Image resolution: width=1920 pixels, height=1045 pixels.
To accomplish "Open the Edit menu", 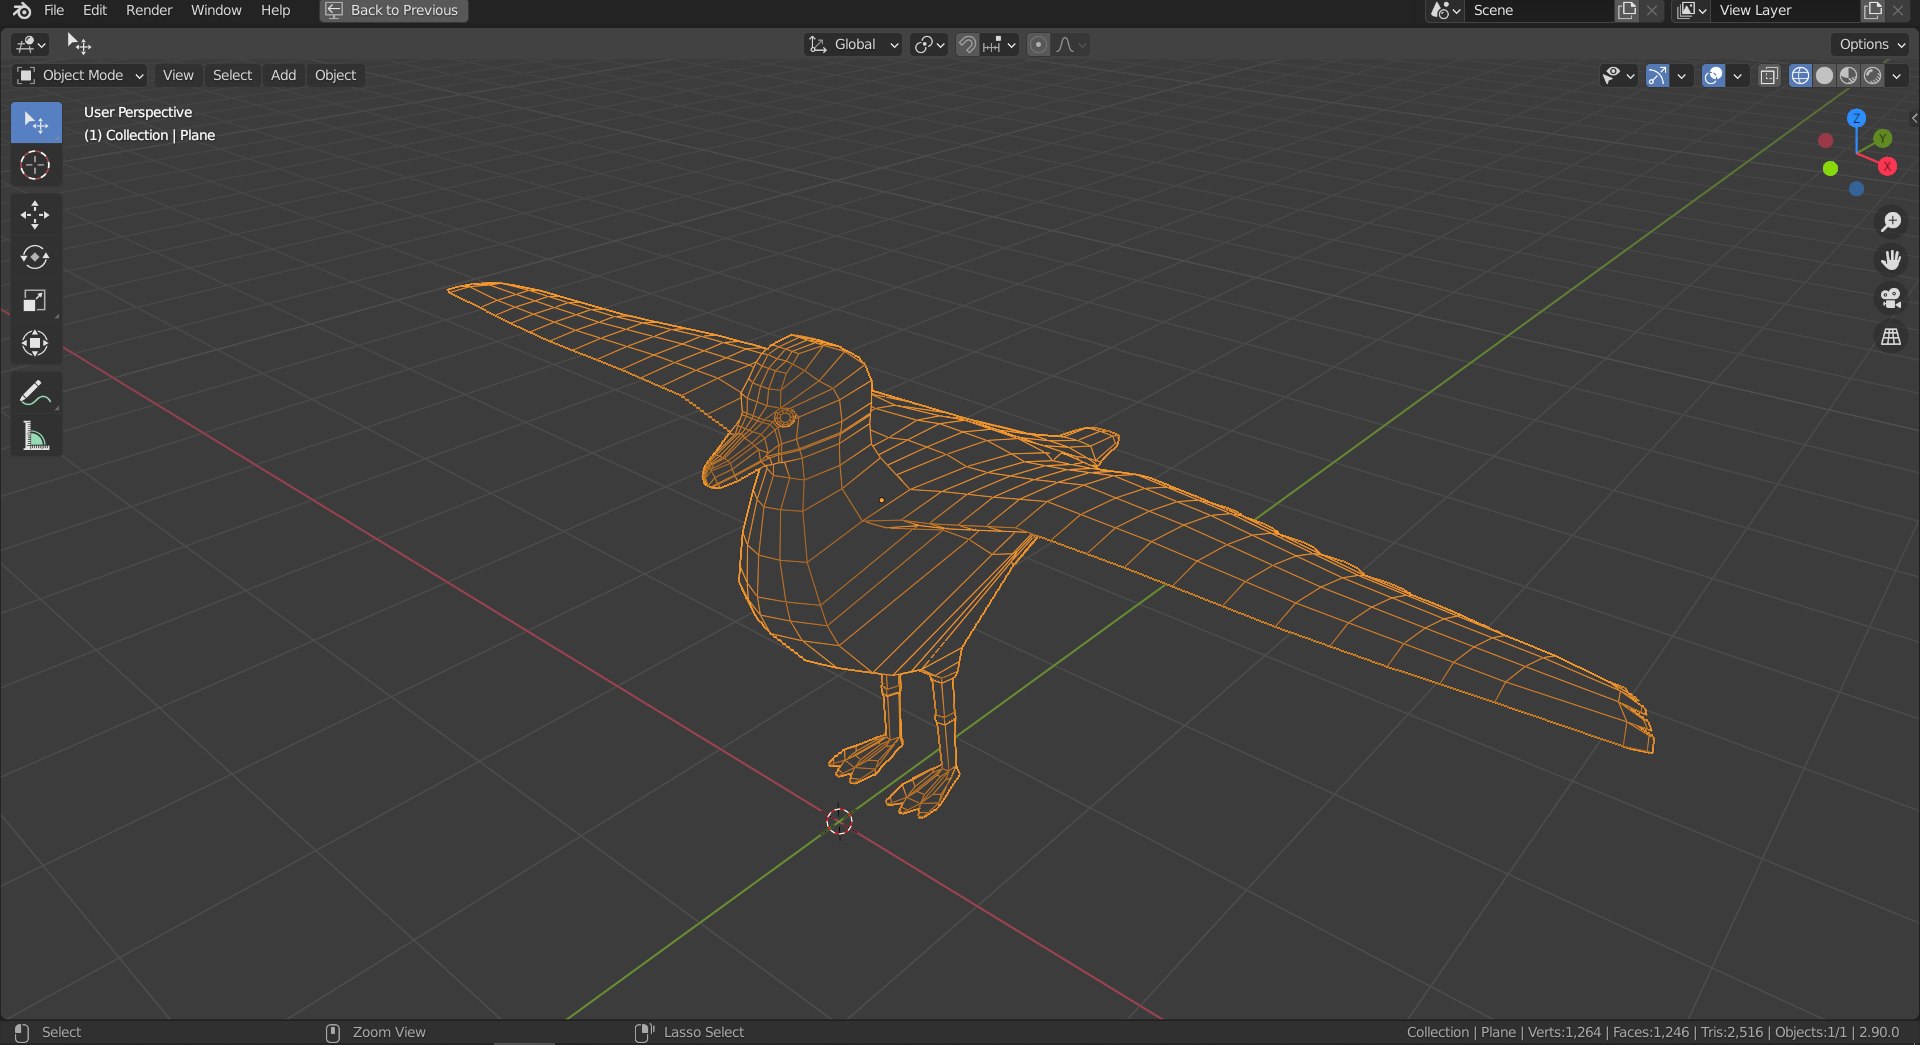I will 95,10.
